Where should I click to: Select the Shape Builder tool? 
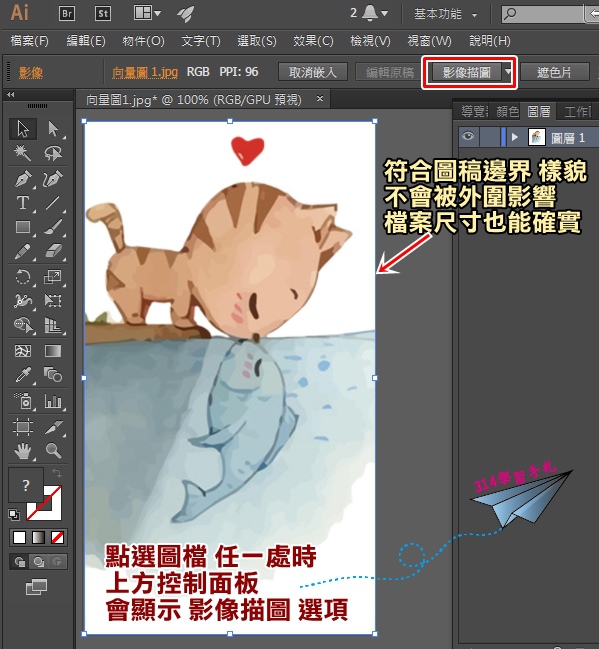(23, 325)
